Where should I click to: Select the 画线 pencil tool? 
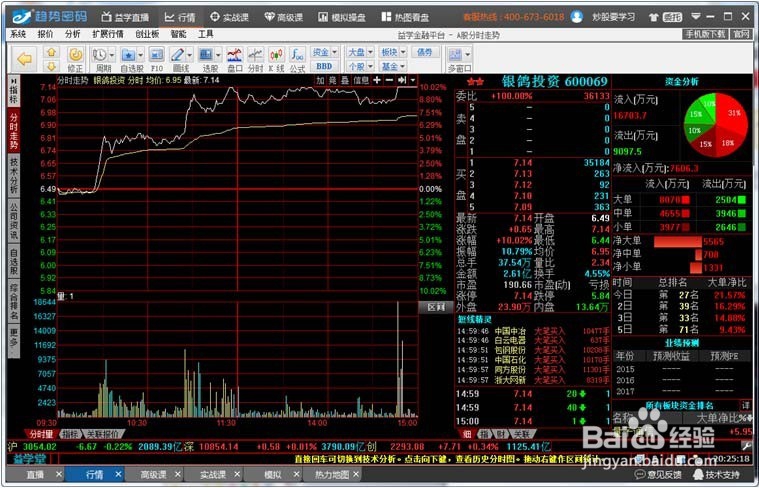[x=178, y=55]
